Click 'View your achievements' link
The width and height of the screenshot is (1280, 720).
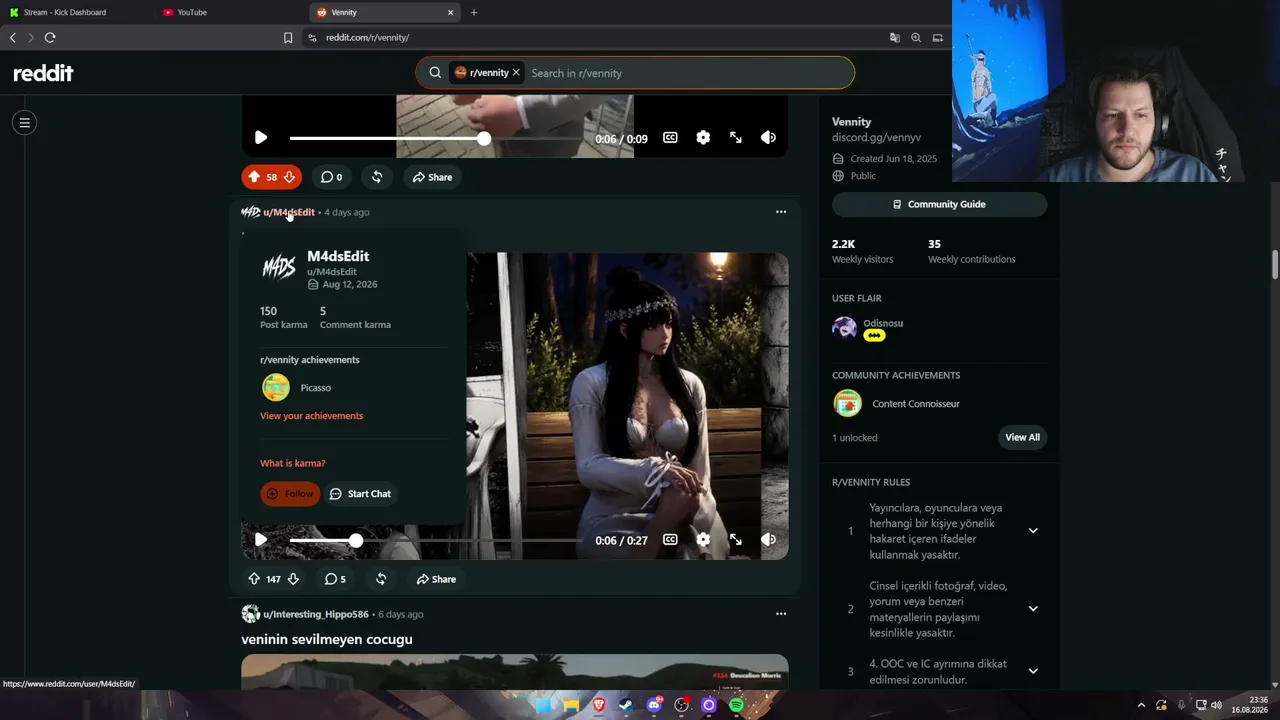(311, 416)
